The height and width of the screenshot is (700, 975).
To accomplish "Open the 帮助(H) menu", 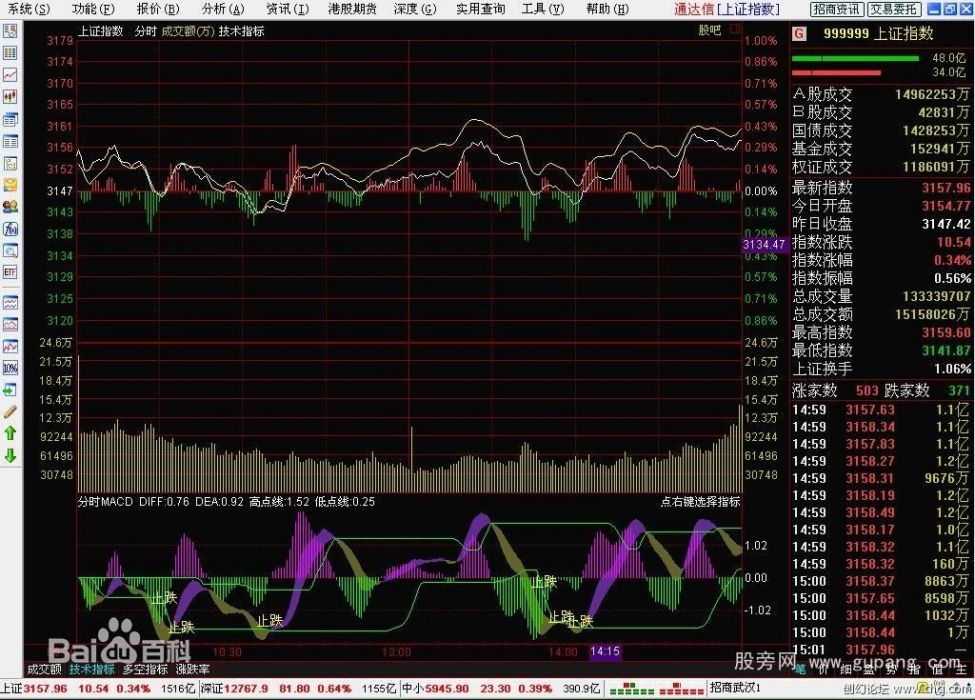I will coord(608,9).
